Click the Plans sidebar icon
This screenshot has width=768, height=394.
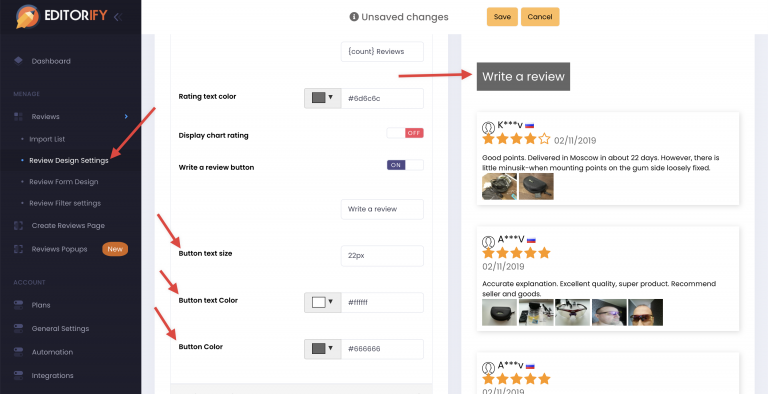(x=18, y=305)
